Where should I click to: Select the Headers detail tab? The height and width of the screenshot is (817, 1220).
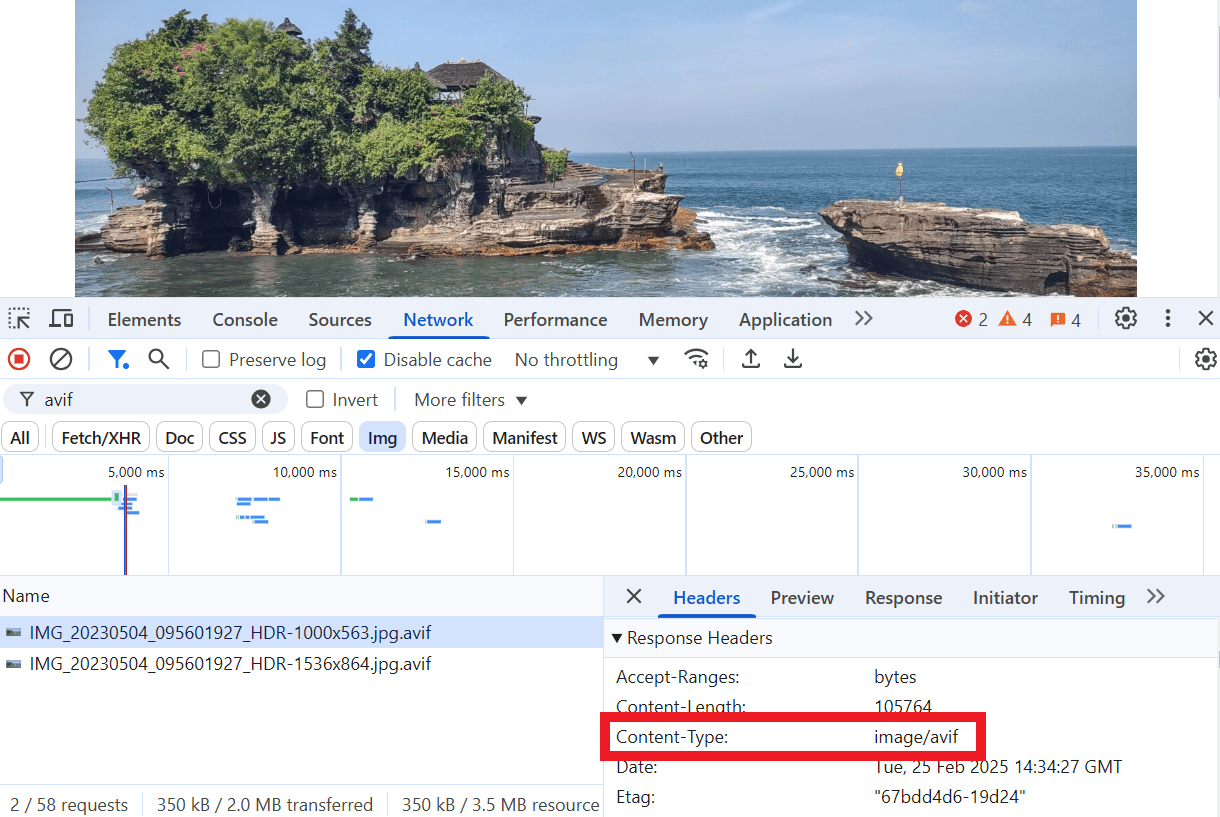(x=707, y=598)
